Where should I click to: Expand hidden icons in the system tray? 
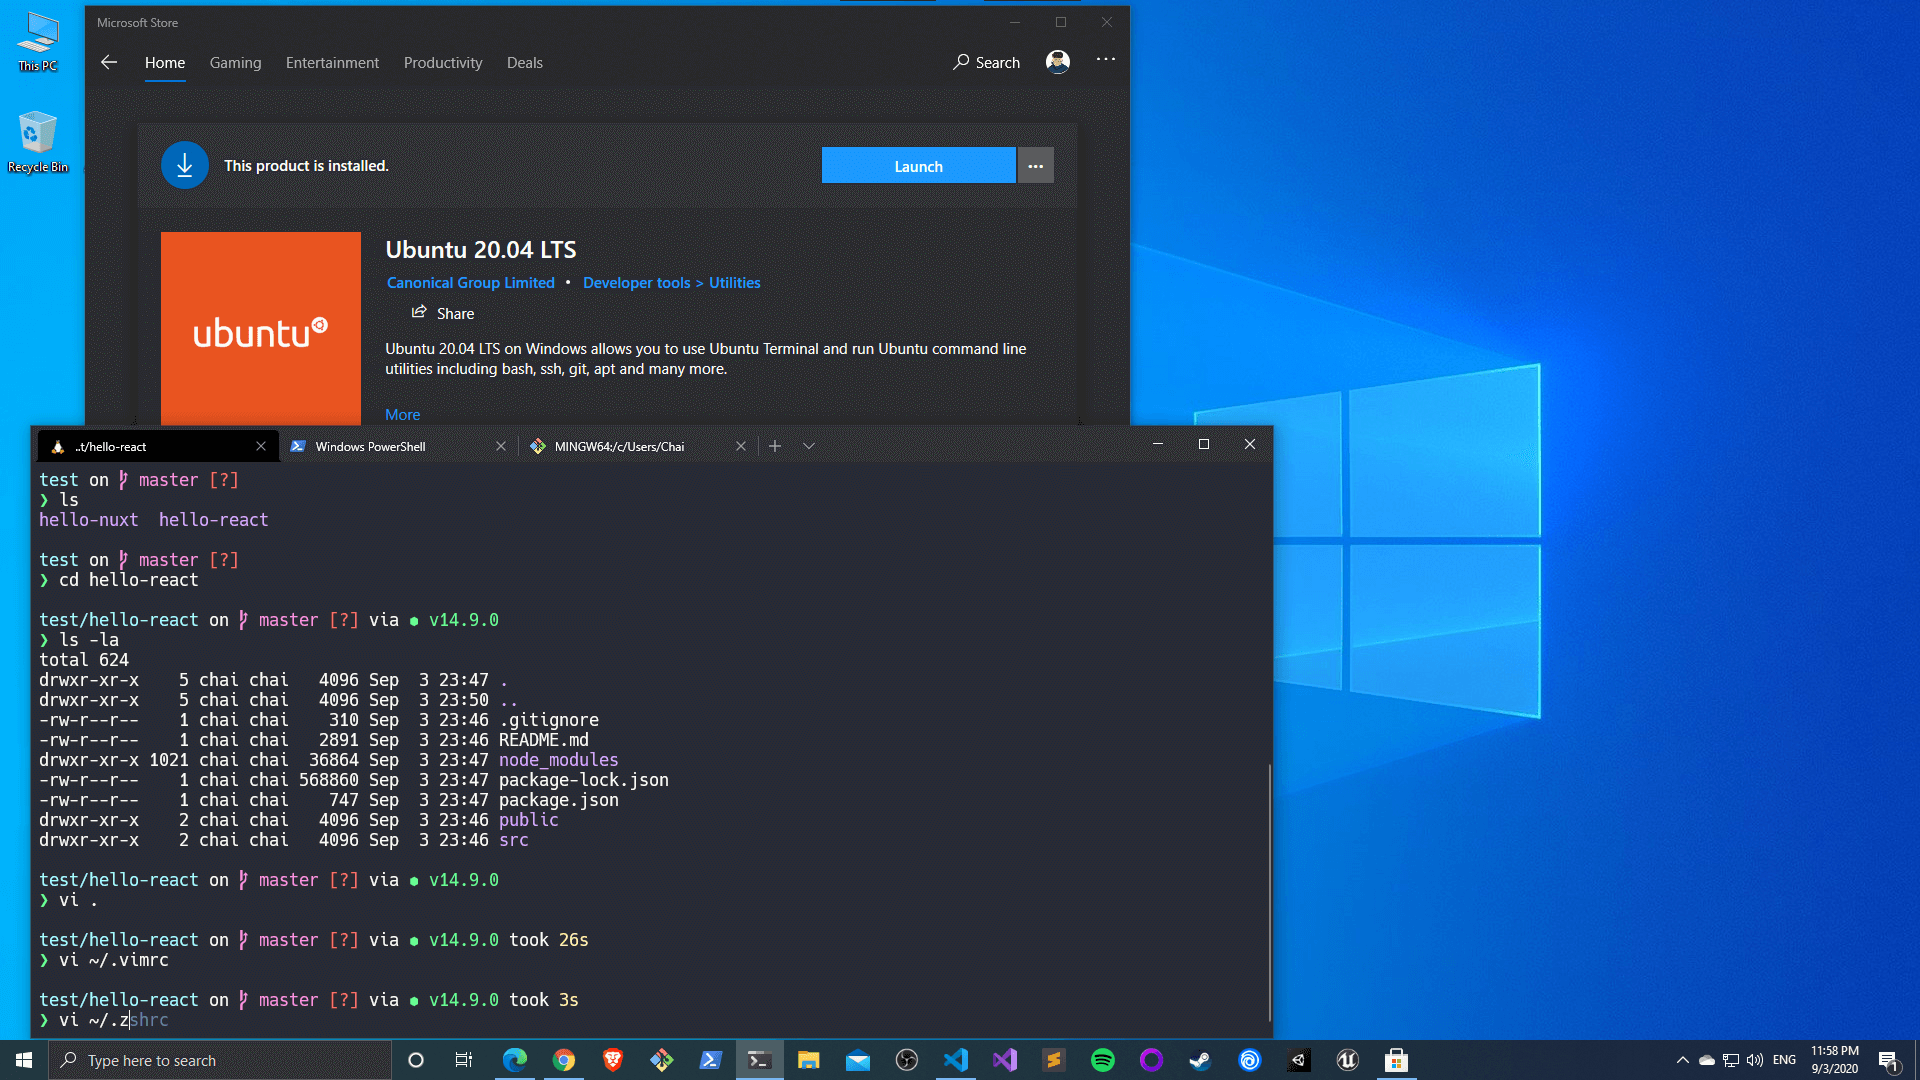click(x=1683, y=1060)
